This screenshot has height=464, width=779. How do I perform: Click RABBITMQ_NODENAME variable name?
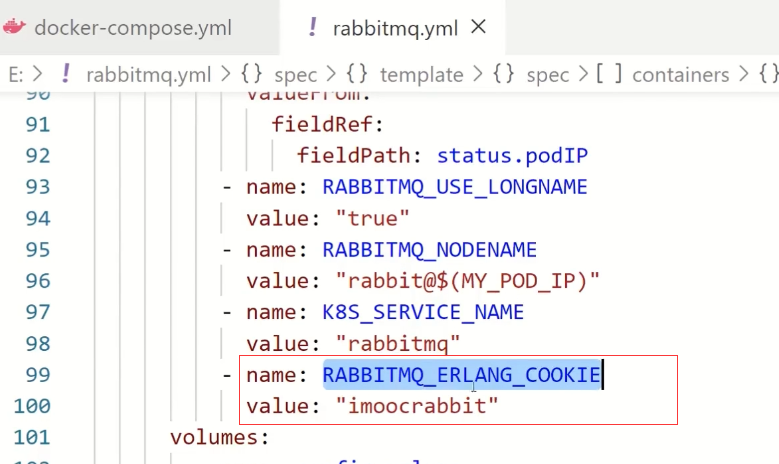tap(430, 249)
